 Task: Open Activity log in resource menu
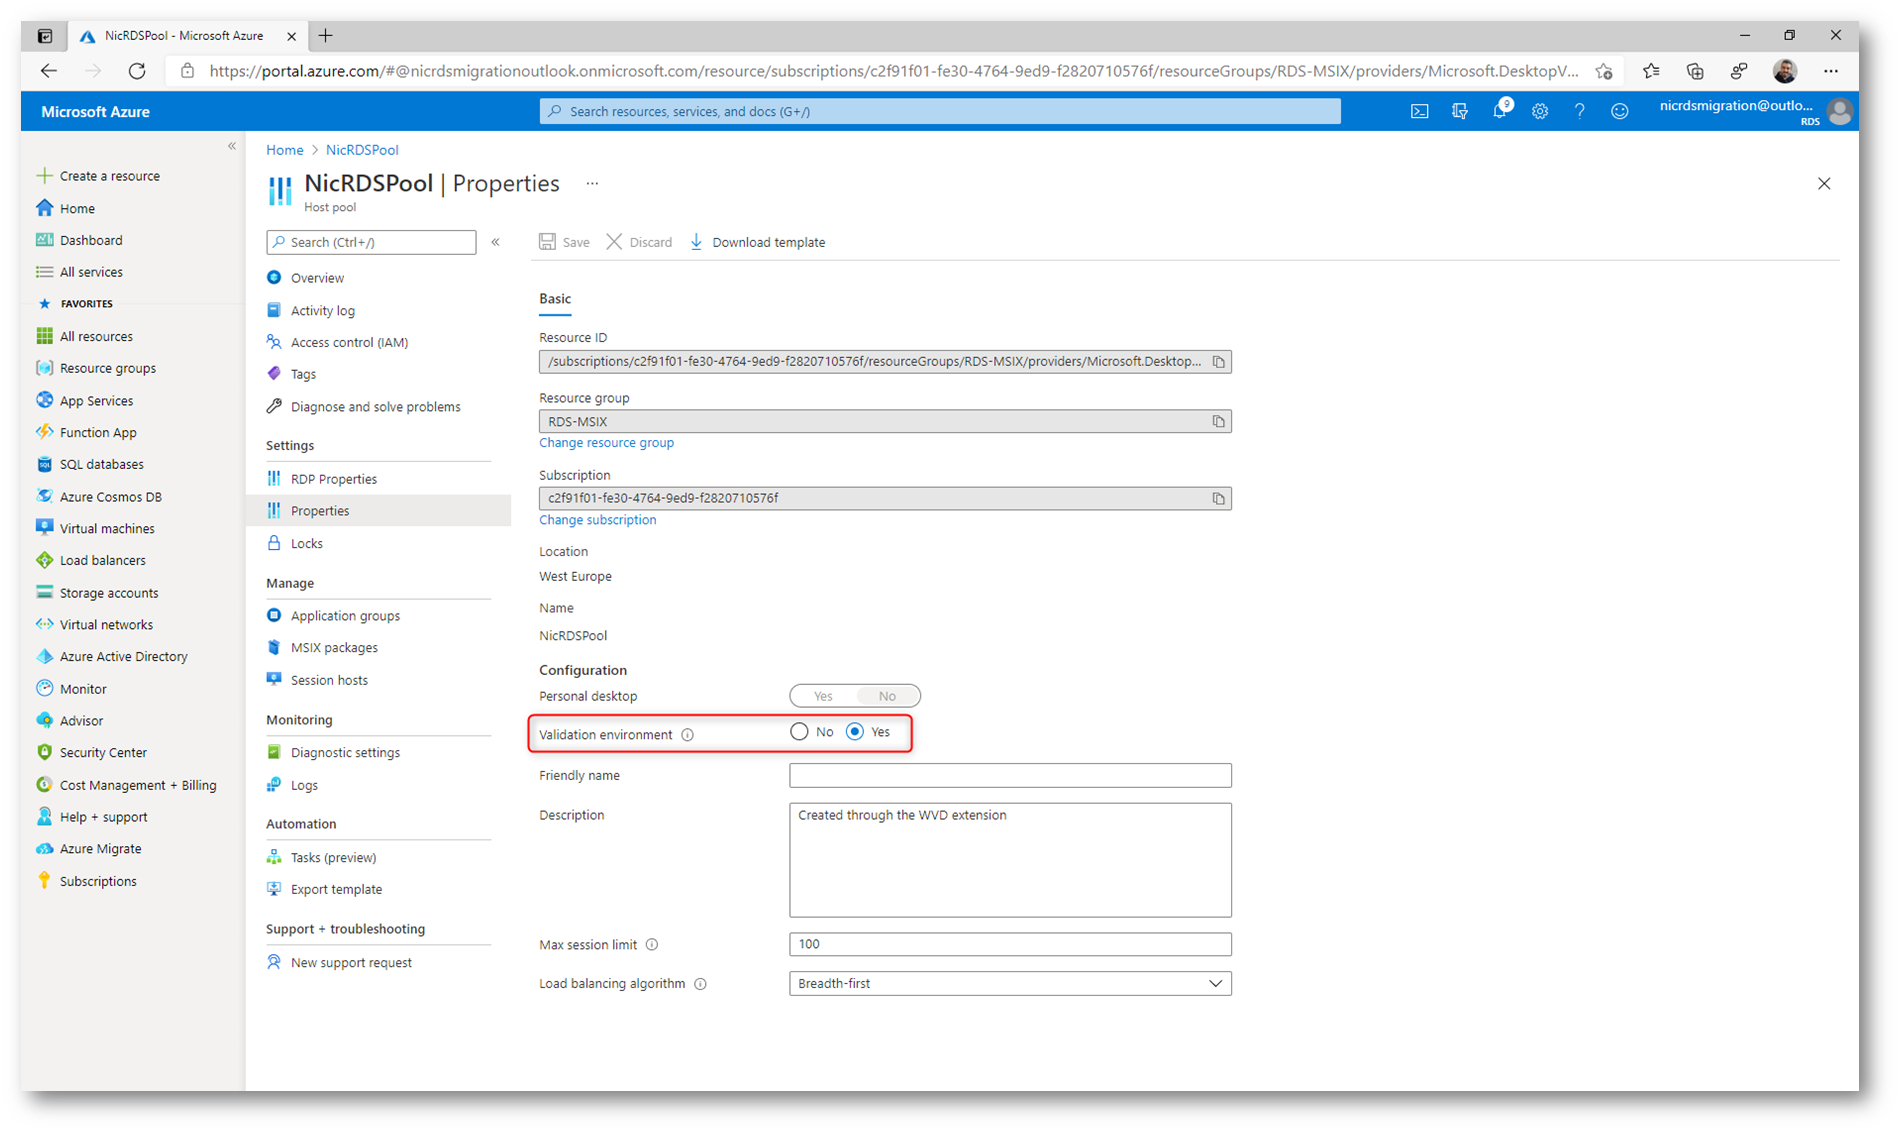coord(322,311)
